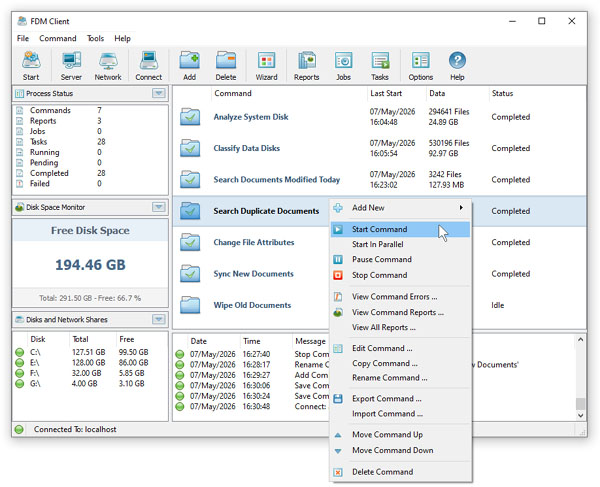This screenshot has width=600, height=487.
Task: Click the Analyze System Disk folder icon
Action: pos(190,117)
